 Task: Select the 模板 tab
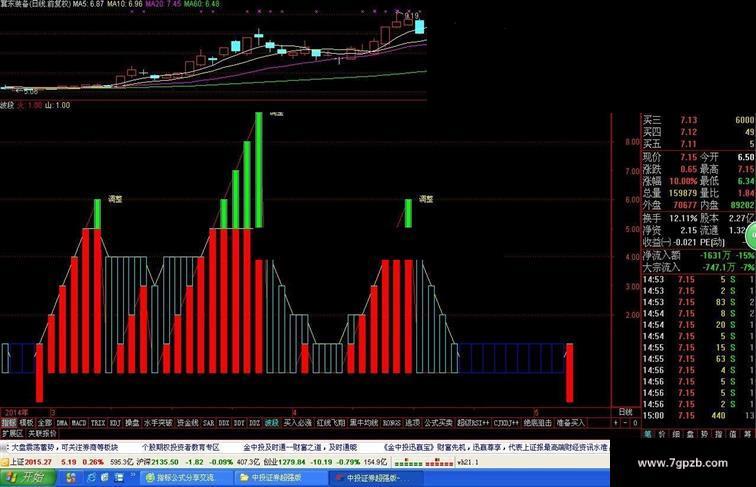point(26,423)
